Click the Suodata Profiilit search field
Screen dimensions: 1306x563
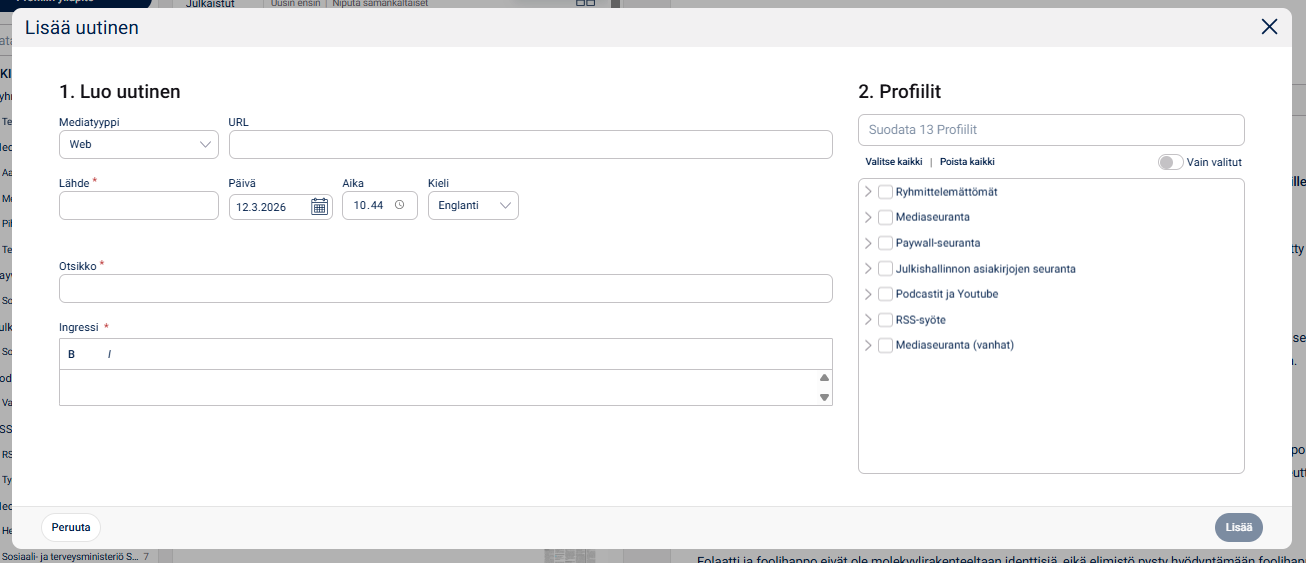click(x=1051, y=130)
